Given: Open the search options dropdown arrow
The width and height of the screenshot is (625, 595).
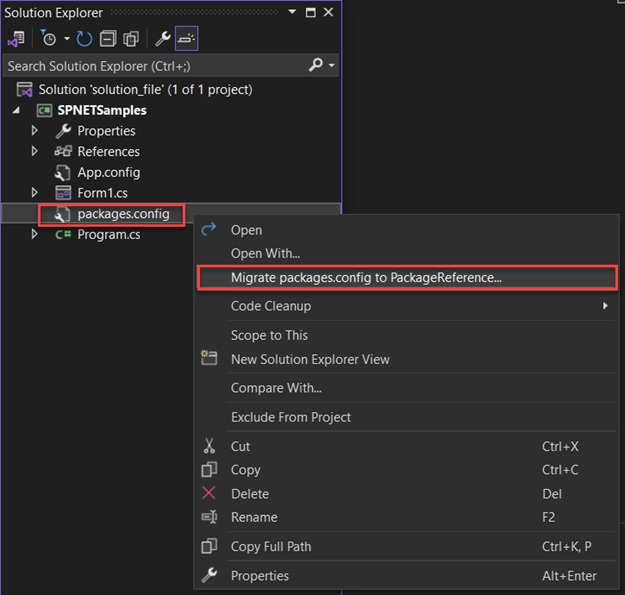Looking at the screenshot, I should [332, 65].
